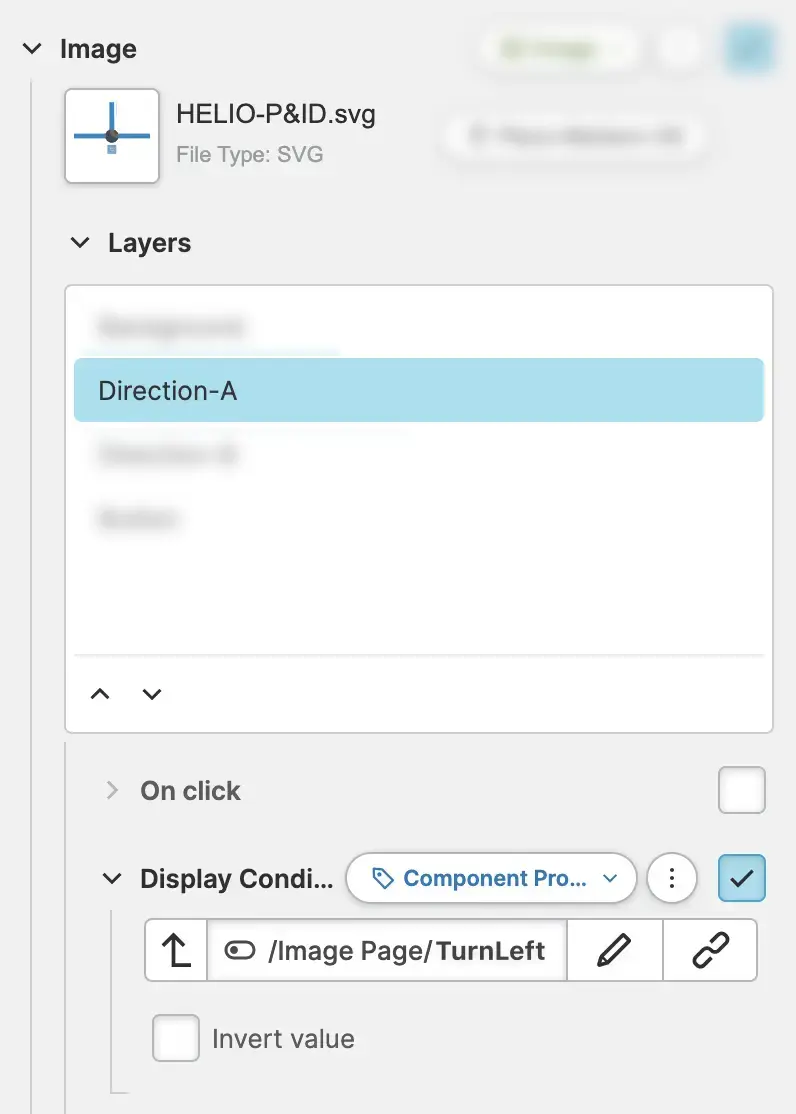Click the pencil edit icon for TurnLeft
Image resolution: width=796 pixels, height=1114 pixels.
coord(614,951)
